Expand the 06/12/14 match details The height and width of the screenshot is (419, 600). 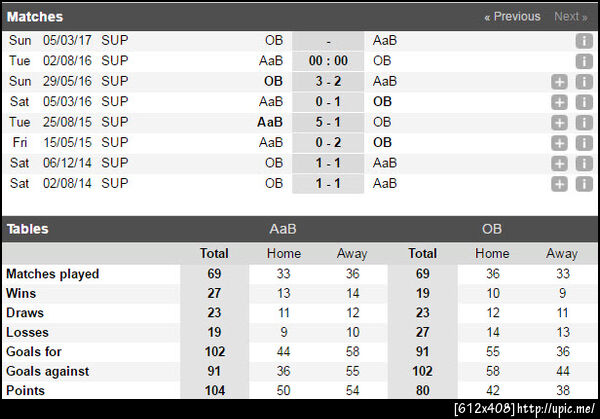560,163
